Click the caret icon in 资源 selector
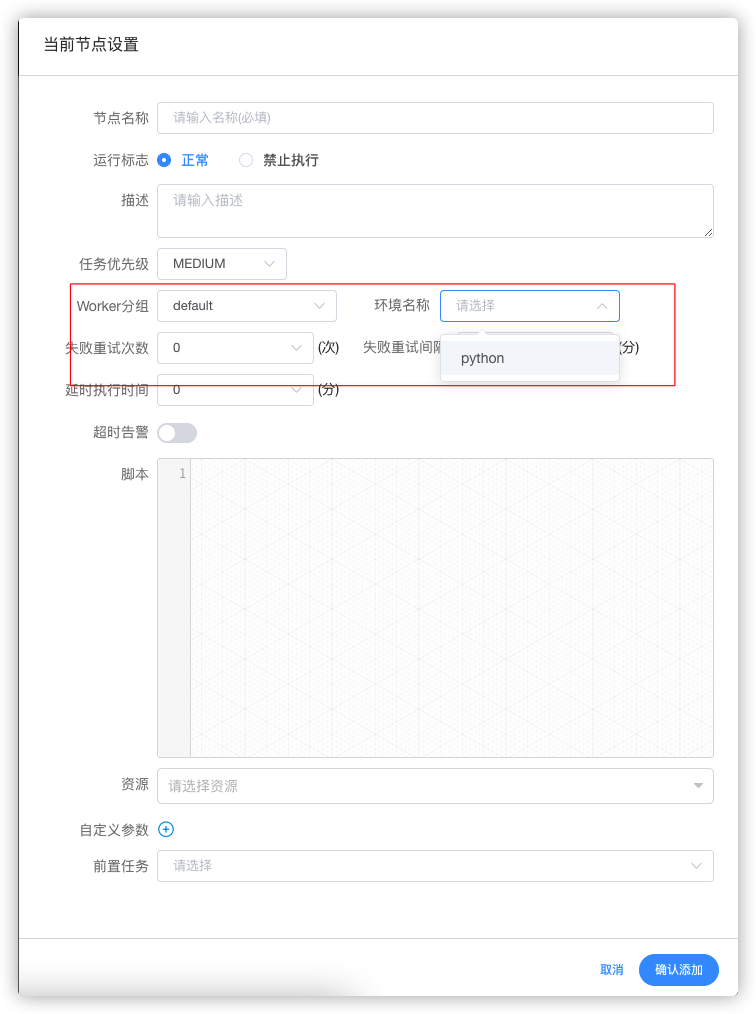This screenshot has height=1014, width=756. click(698, 786)
